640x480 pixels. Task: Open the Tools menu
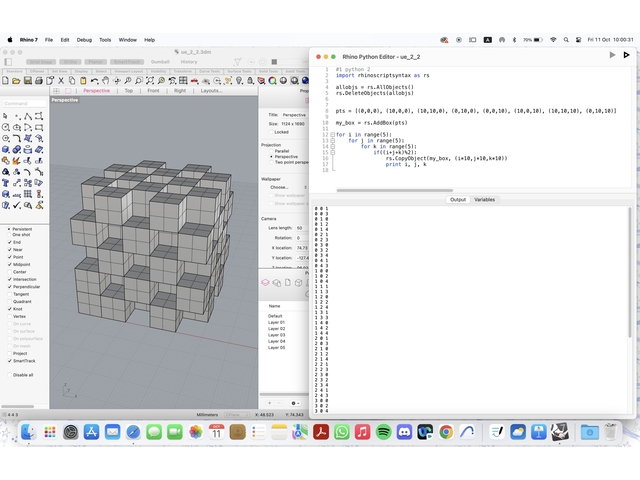click(105, 39)
